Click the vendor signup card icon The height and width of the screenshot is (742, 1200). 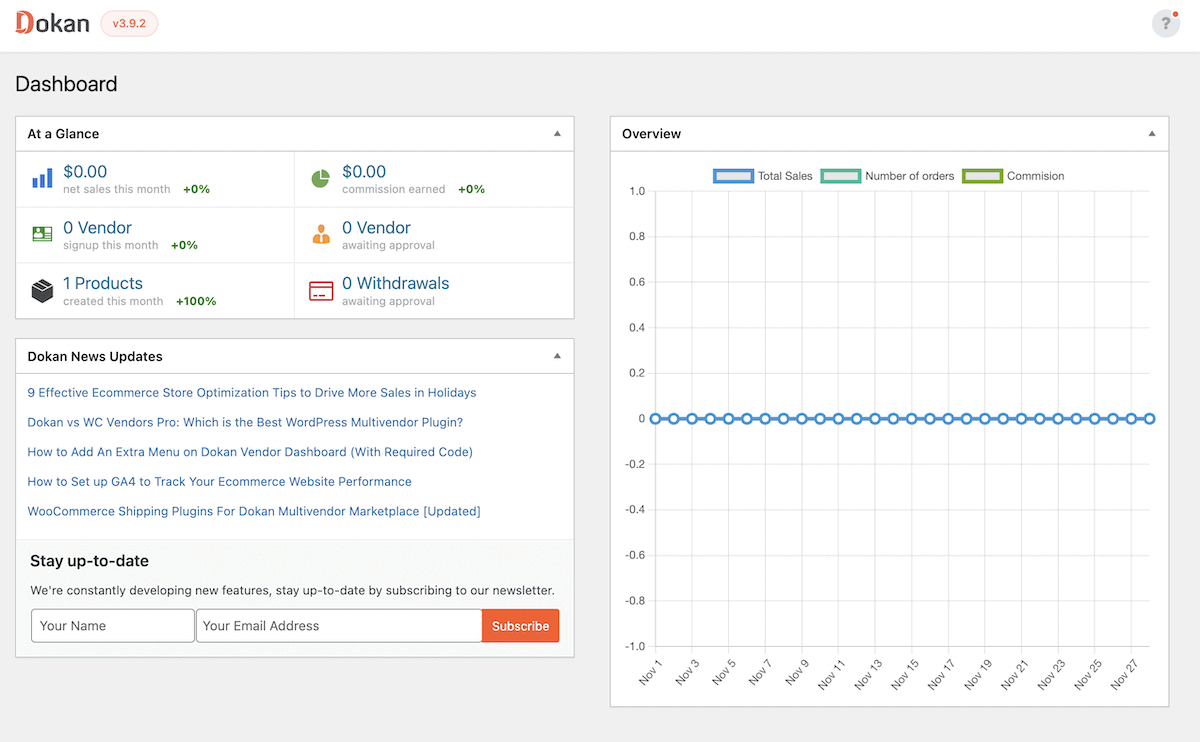coord(42,234)
